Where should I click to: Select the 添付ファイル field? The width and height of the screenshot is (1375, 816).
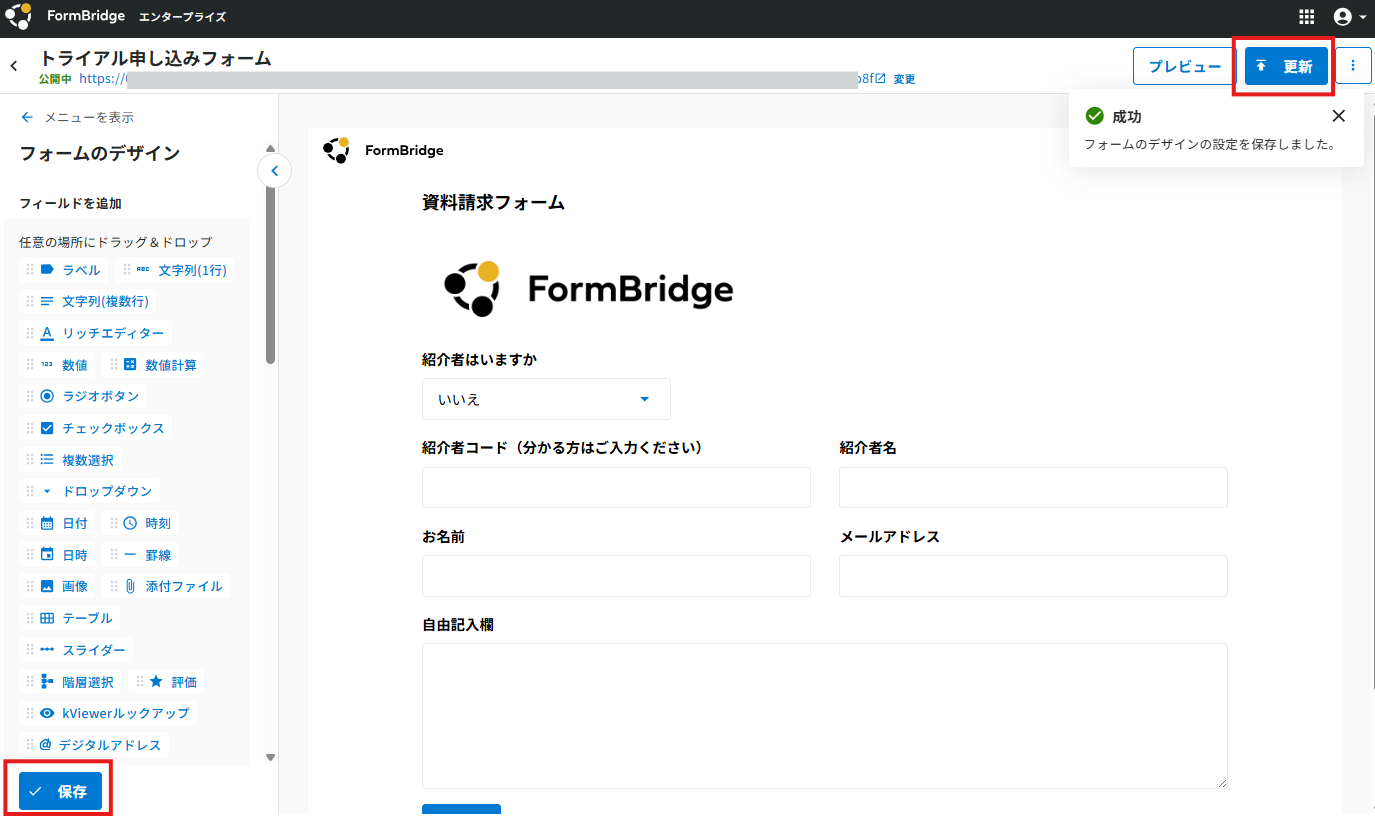[167, 586]
